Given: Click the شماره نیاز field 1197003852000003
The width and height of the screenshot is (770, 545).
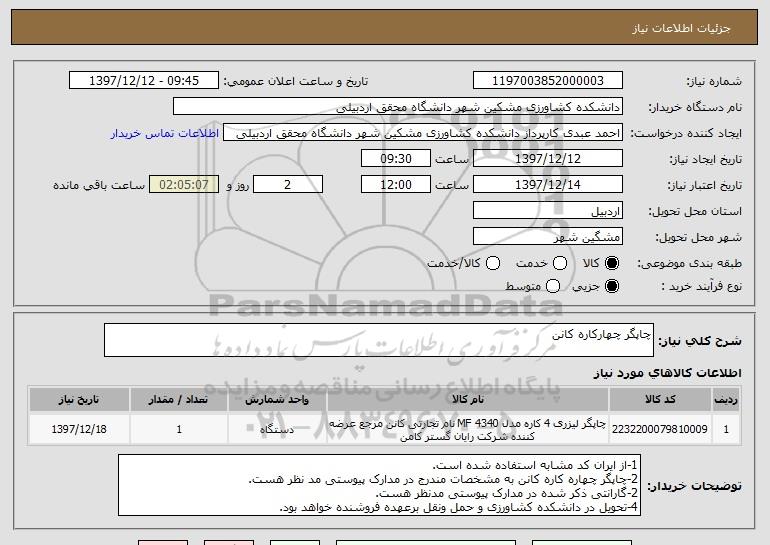Looking at the screenshot, I should click(548, 81).
